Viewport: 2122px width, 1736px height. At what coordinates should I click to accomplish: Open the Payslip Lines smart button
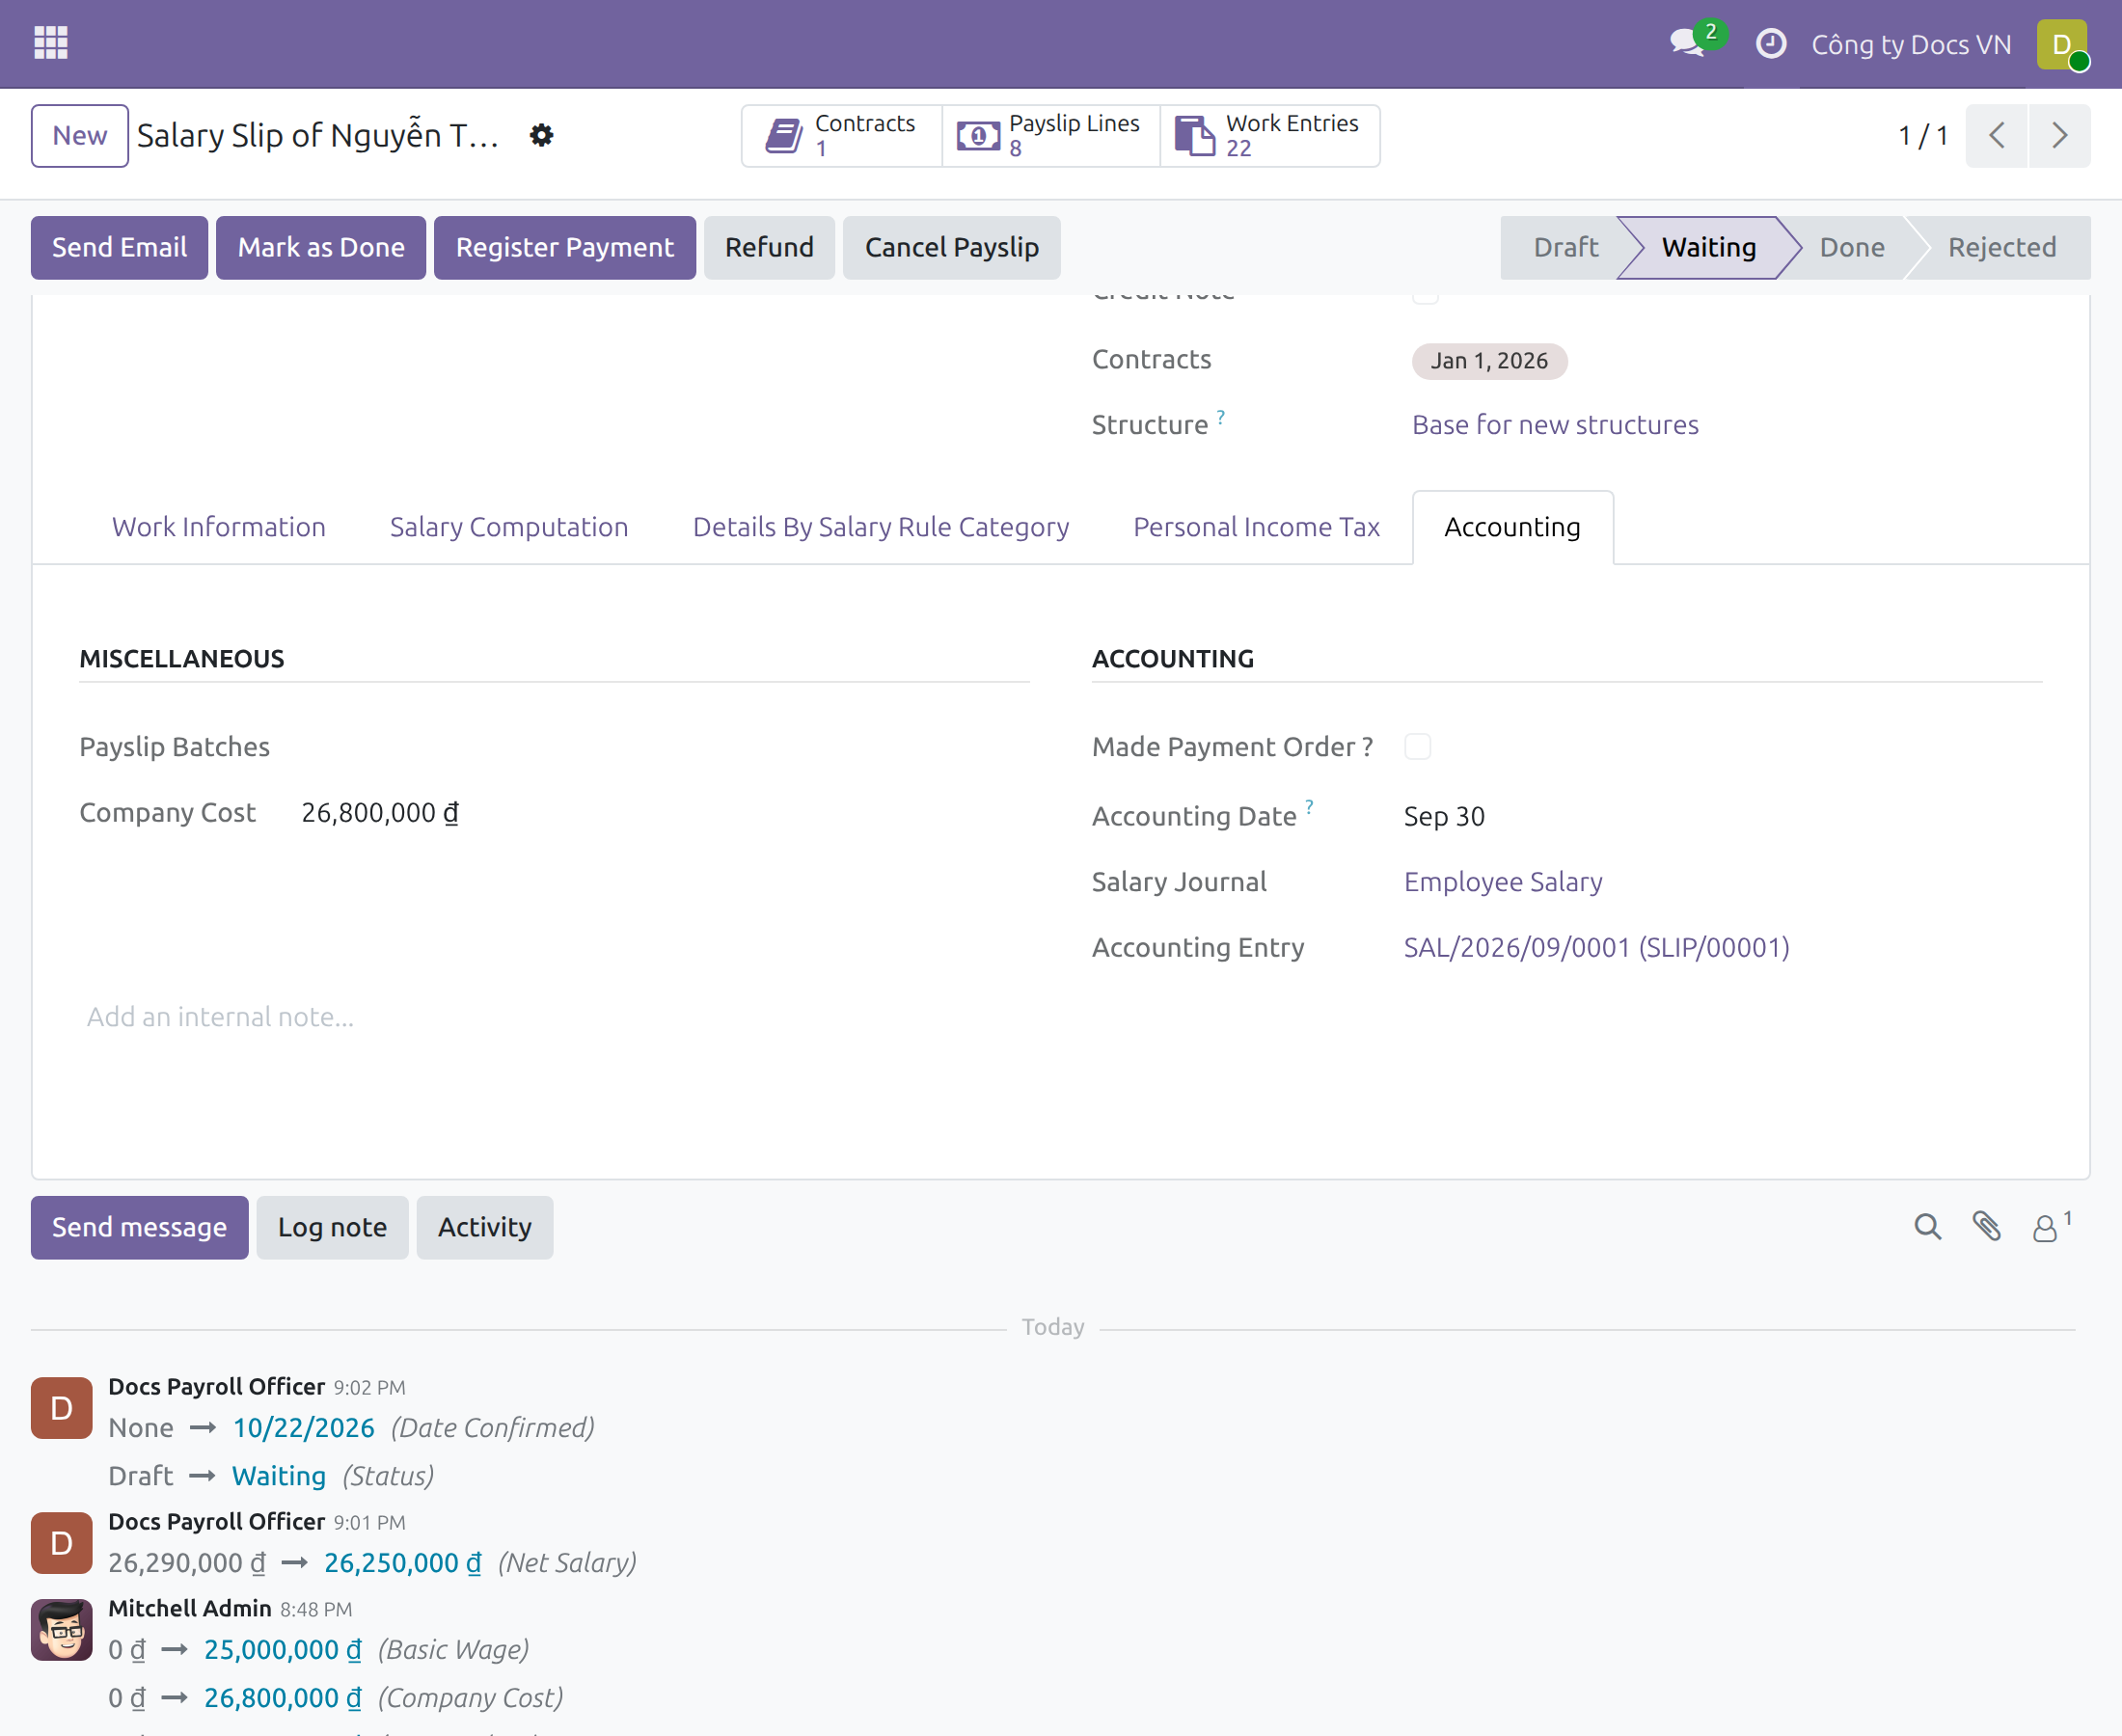tap(1050, 136)
